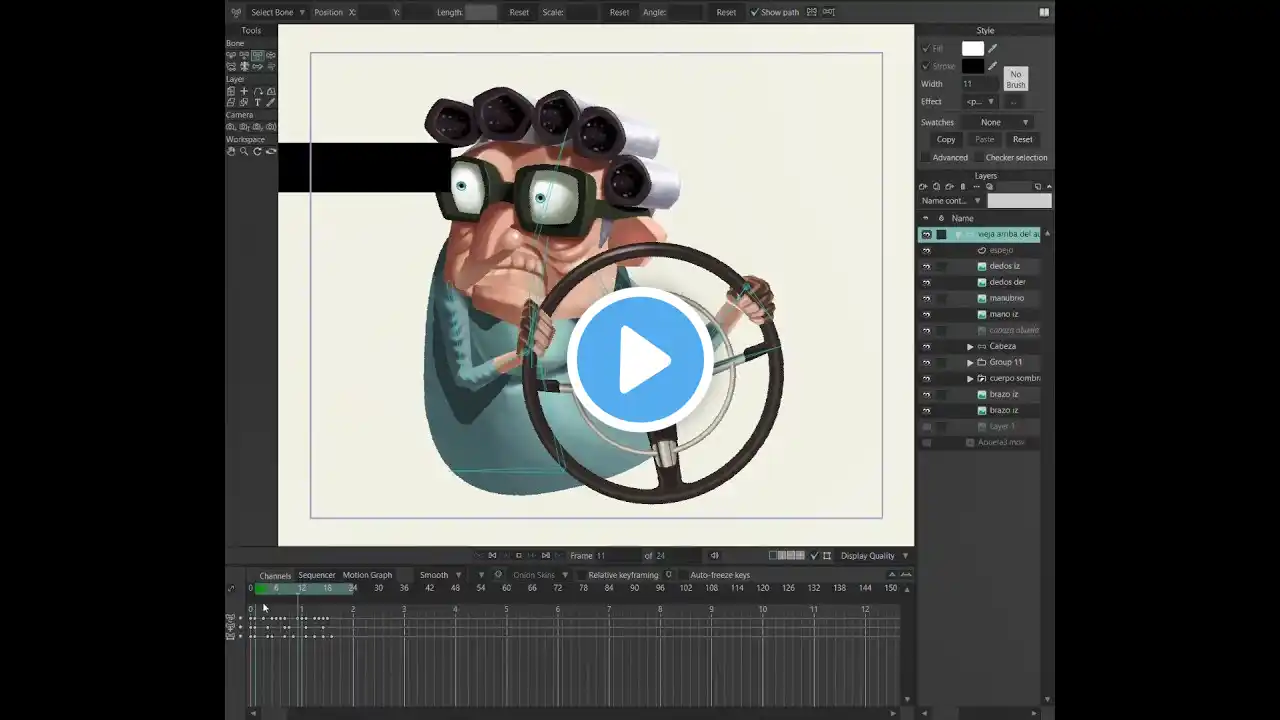Toggle the Show path checkbox
The width and height of the screenshot is (1280, 720).
tap(755, 12)
